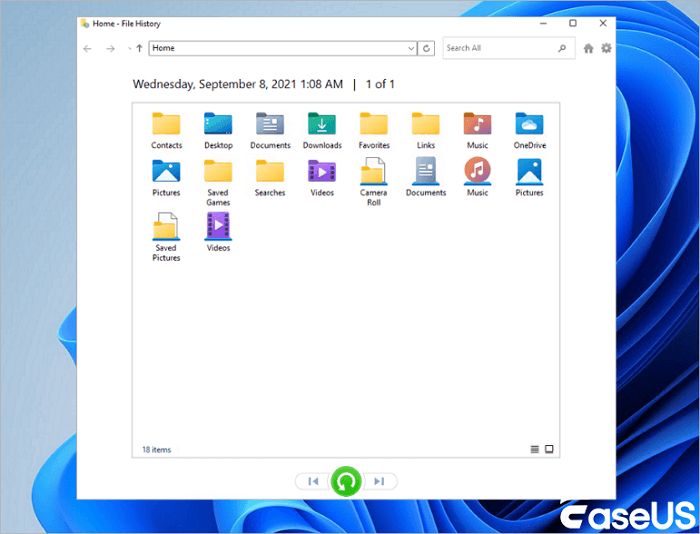Select the Searches folder
This screenshot has height=534, width=700.
pos(270,178)
